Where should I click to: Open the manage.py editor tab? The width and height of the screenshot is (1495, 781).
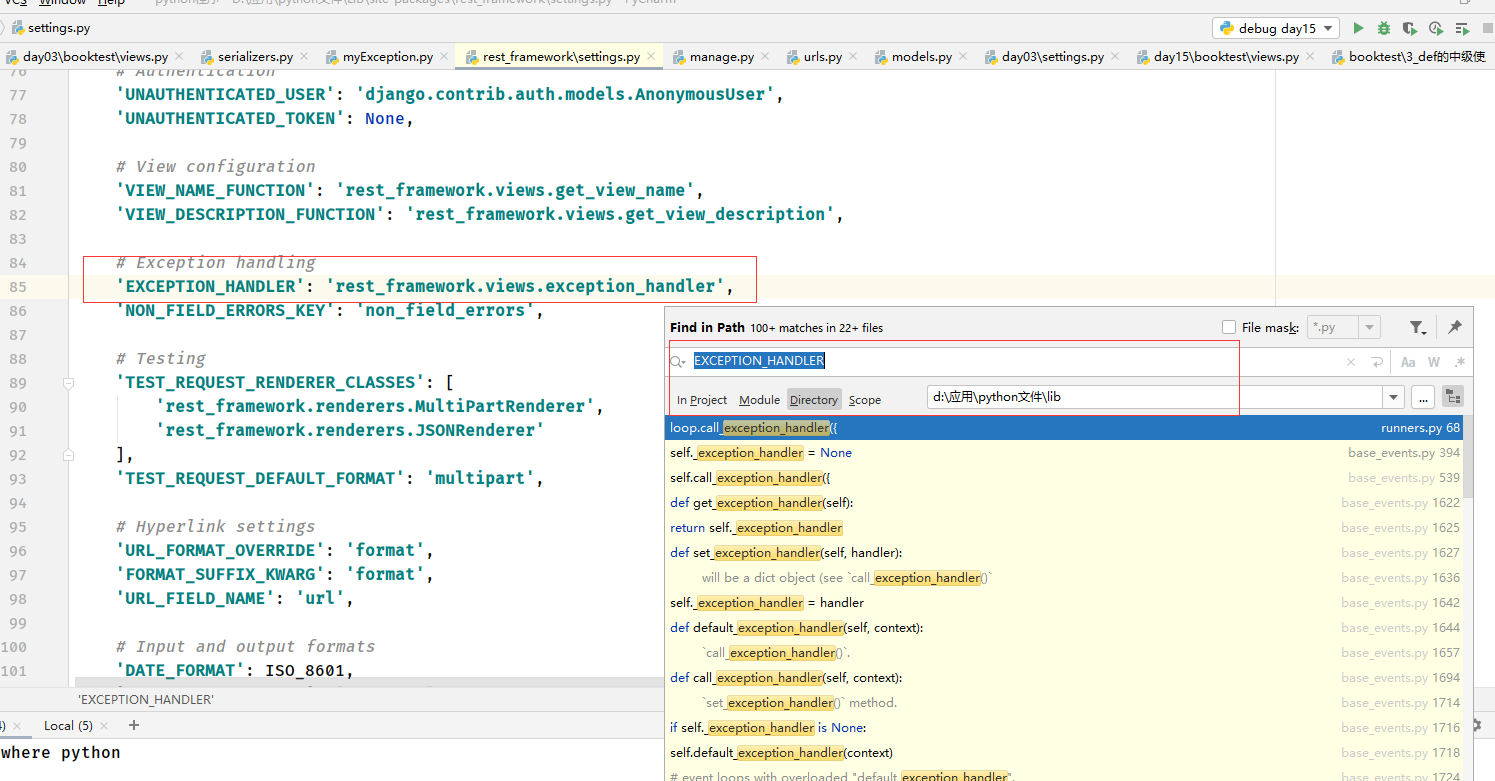[721, 57]
